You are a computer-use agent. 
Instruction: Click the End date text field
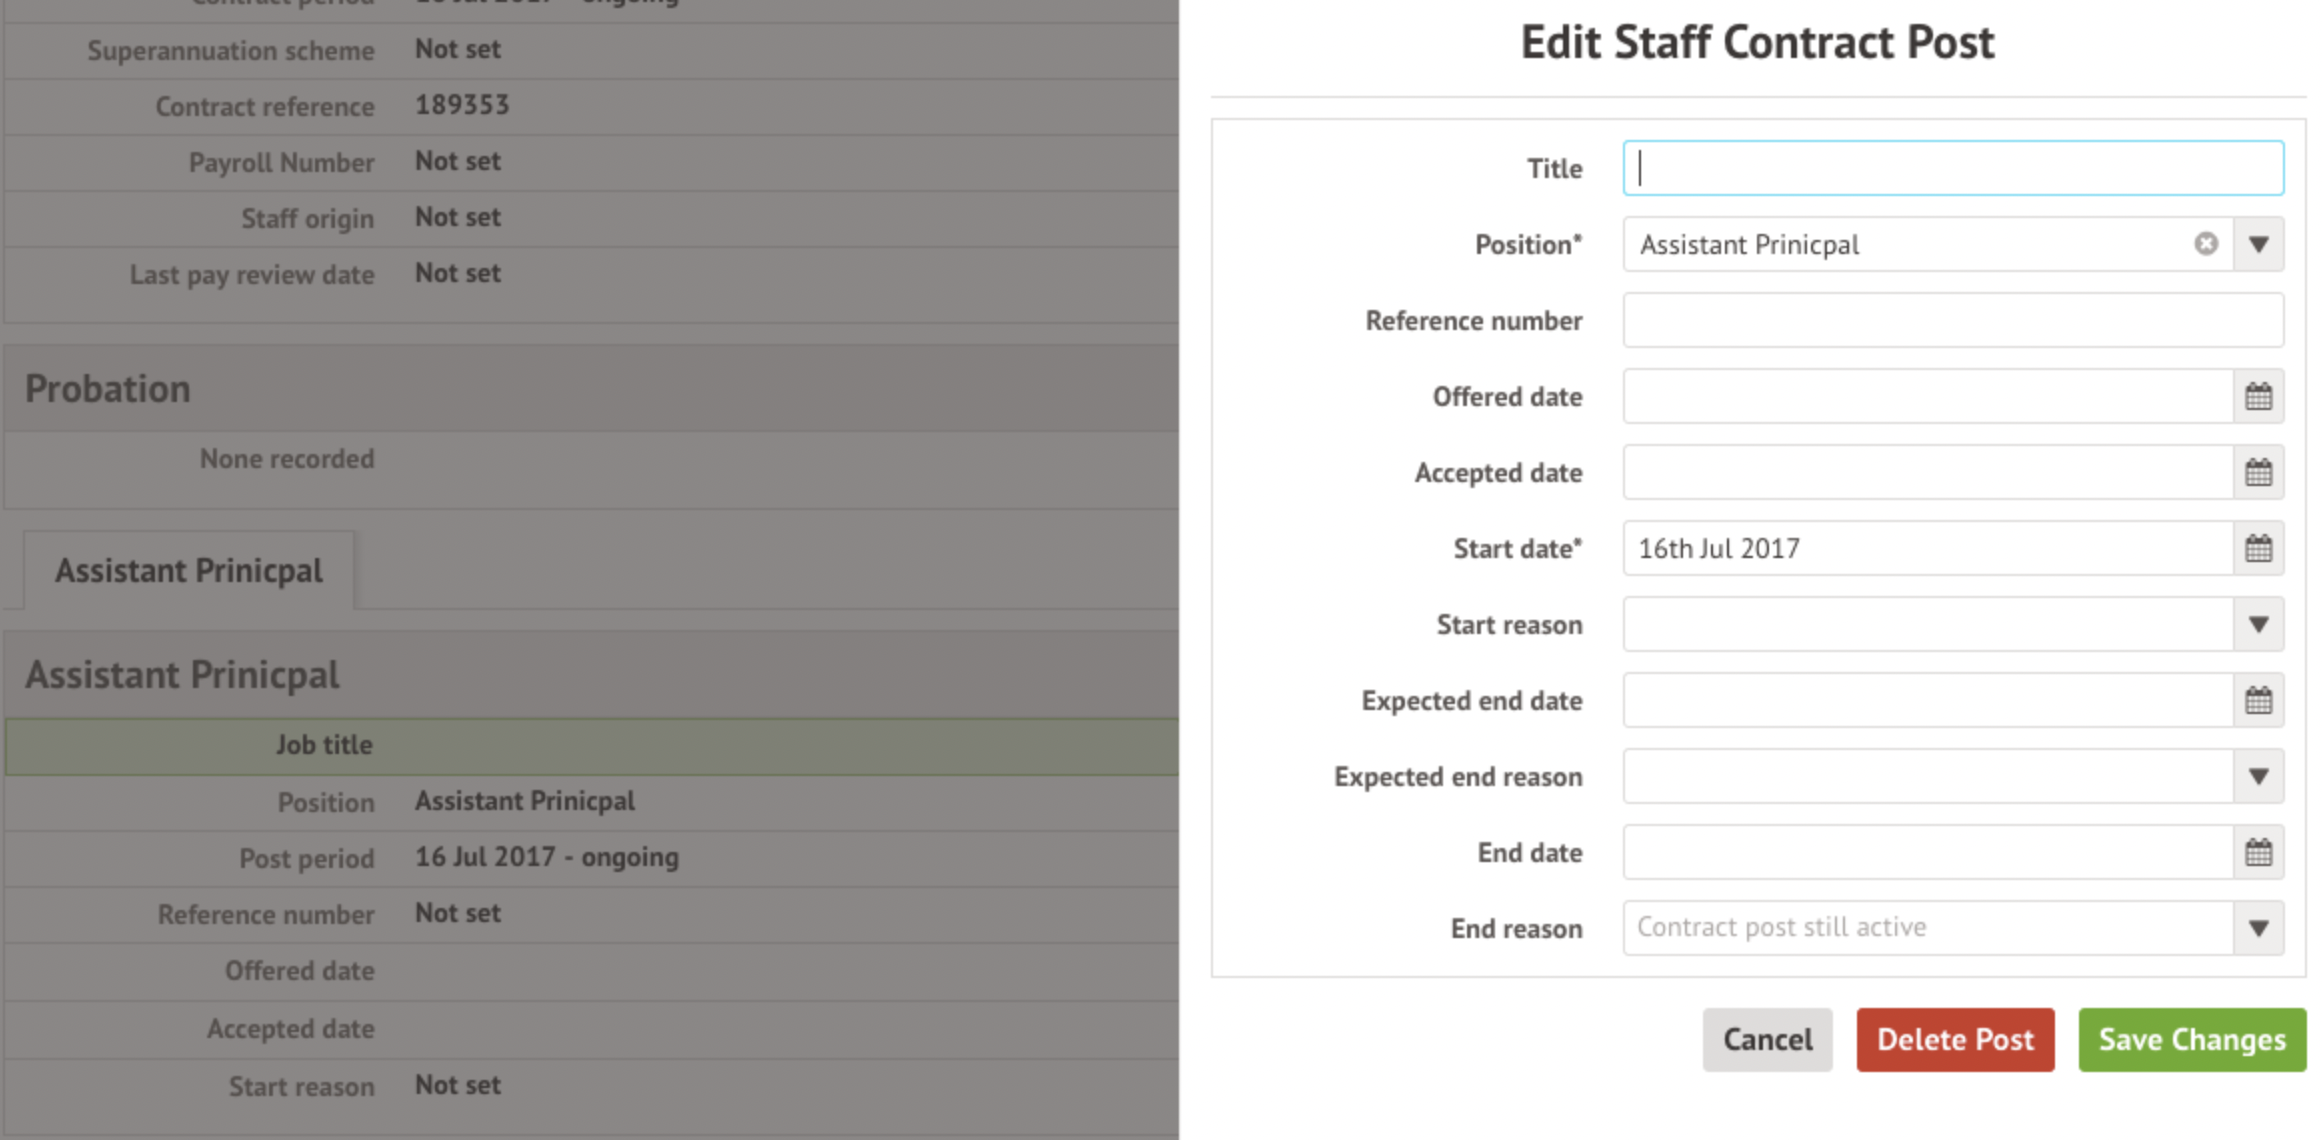click(x=1927, y=853)
